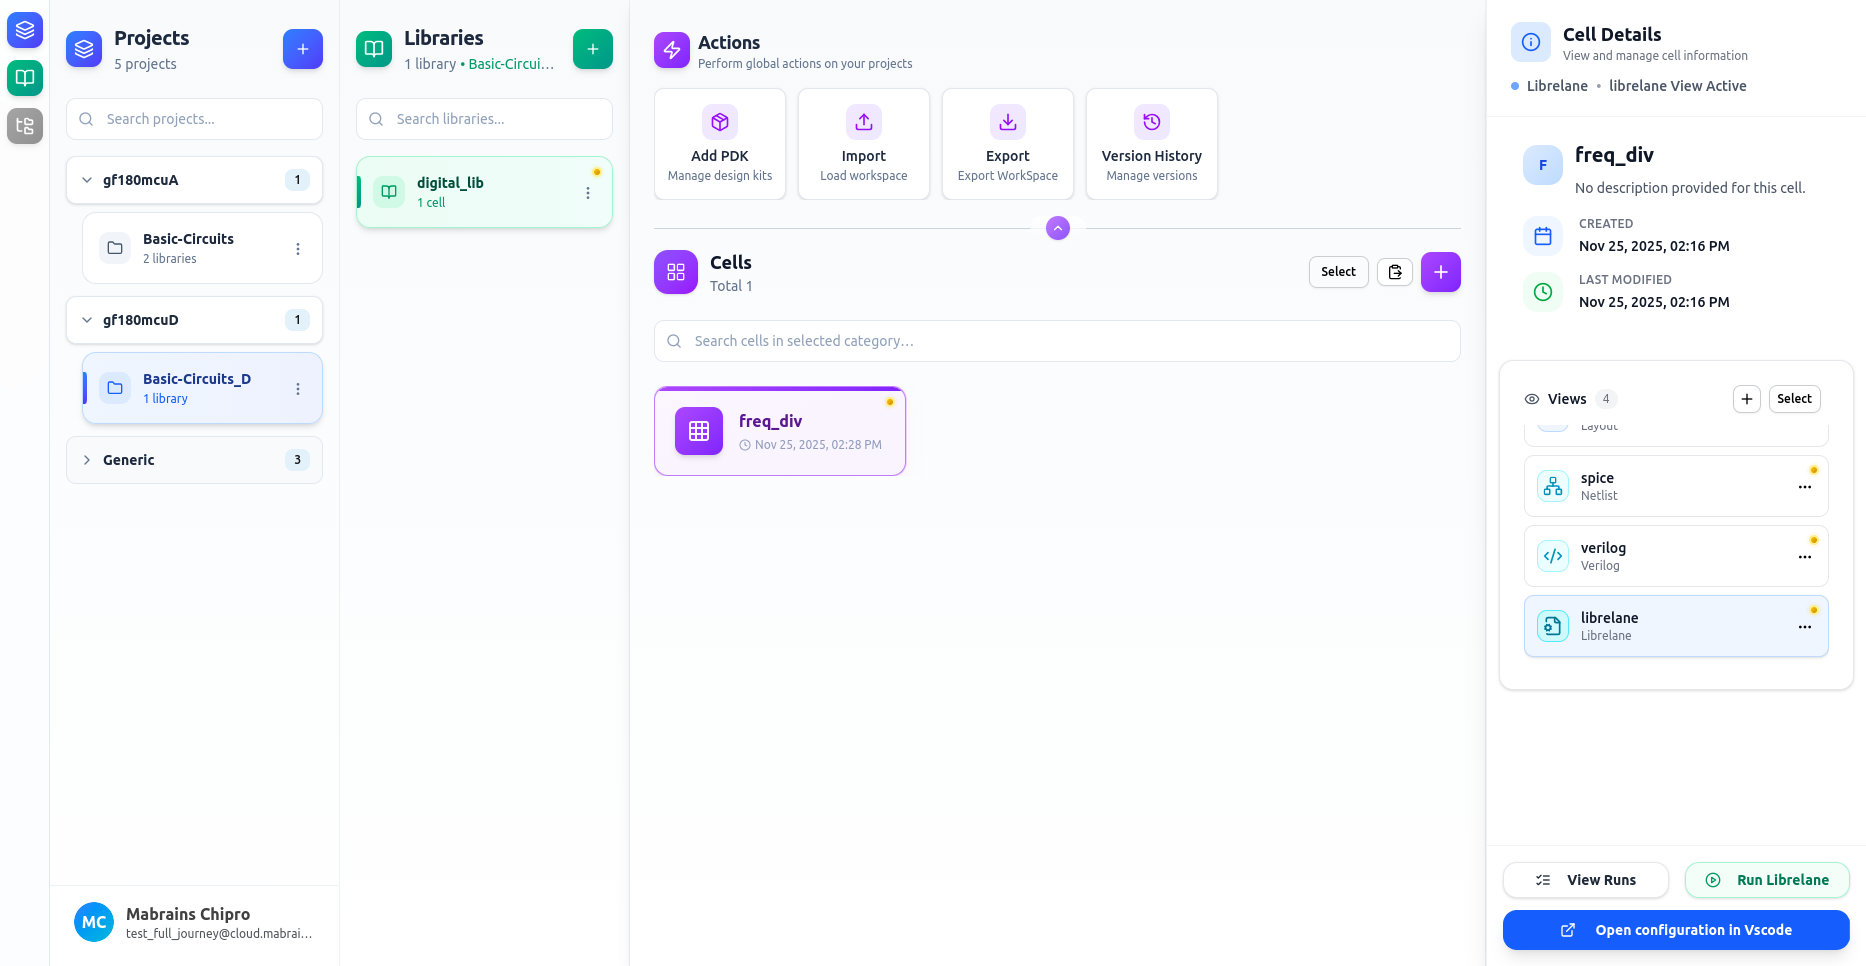
Task: Click the search cells input field
Action: [1056, 341]
